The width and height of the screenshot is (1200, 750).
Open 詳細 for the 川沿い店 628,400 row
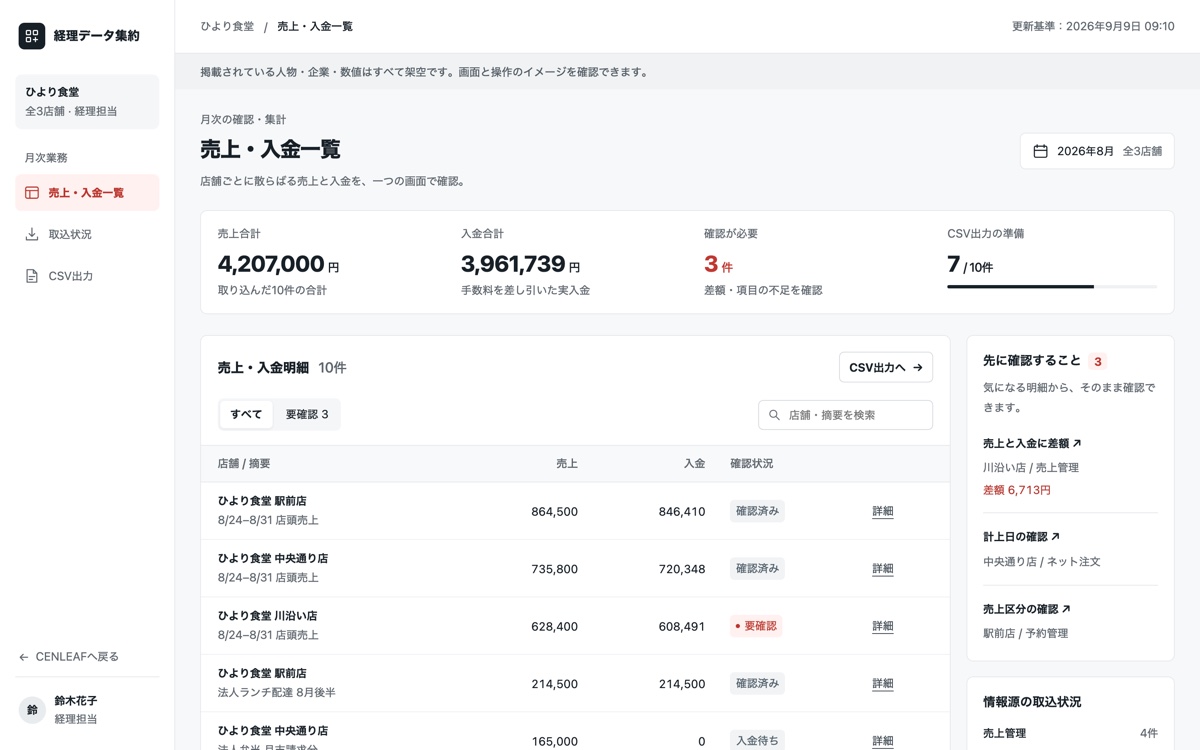click(x=883, y=626)
